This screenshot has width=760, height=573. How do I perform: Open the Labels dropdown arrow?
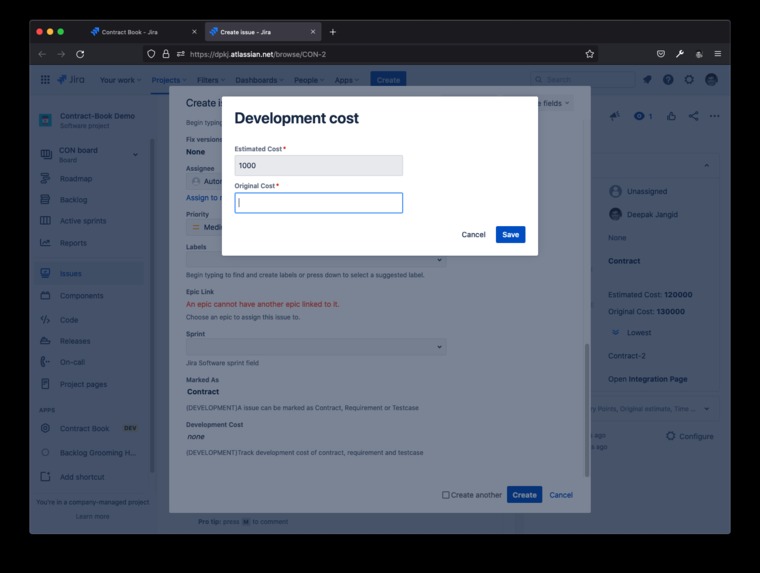pyautogui.click(x=439, y=260)
